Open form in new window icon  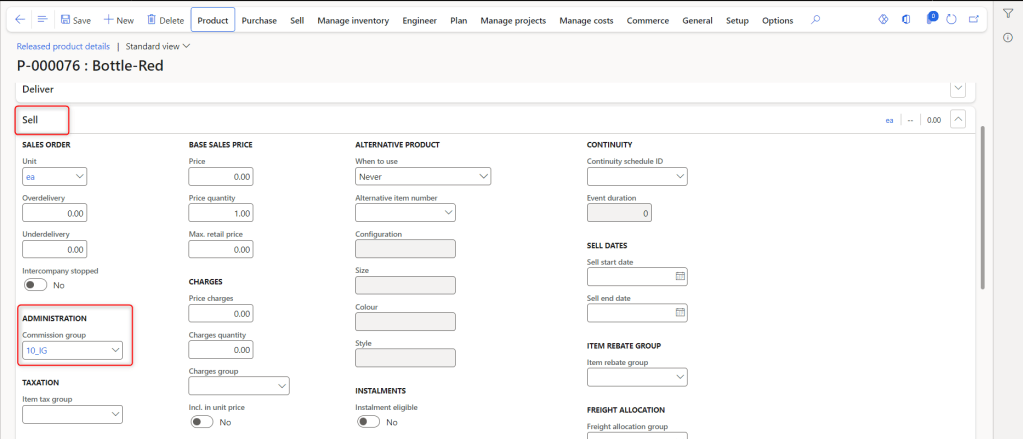point(974,20)
